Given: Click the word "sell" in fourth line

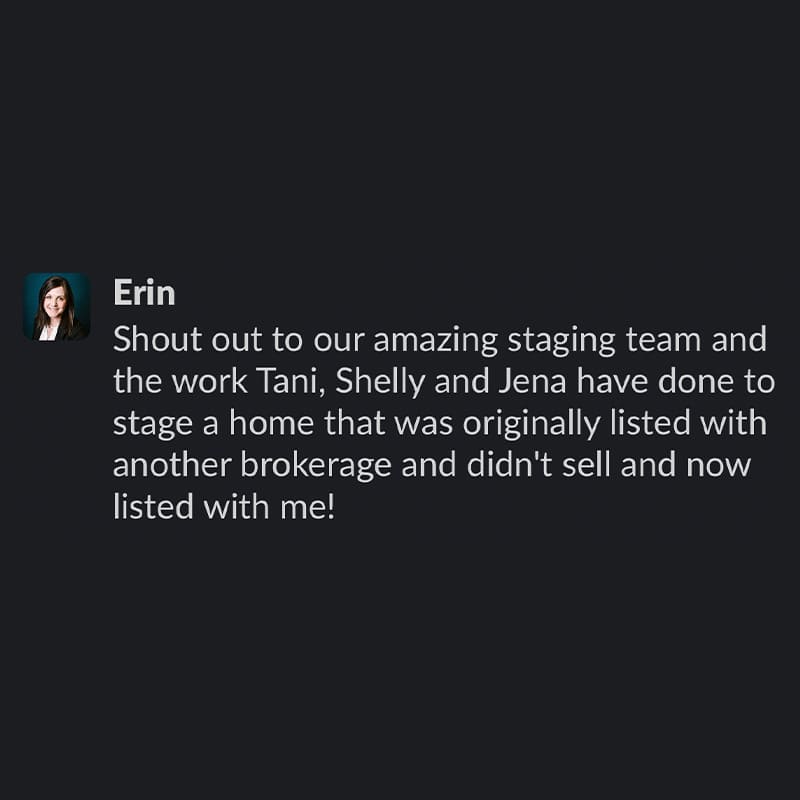Looking at the screenshot, I should coord(586,465).
